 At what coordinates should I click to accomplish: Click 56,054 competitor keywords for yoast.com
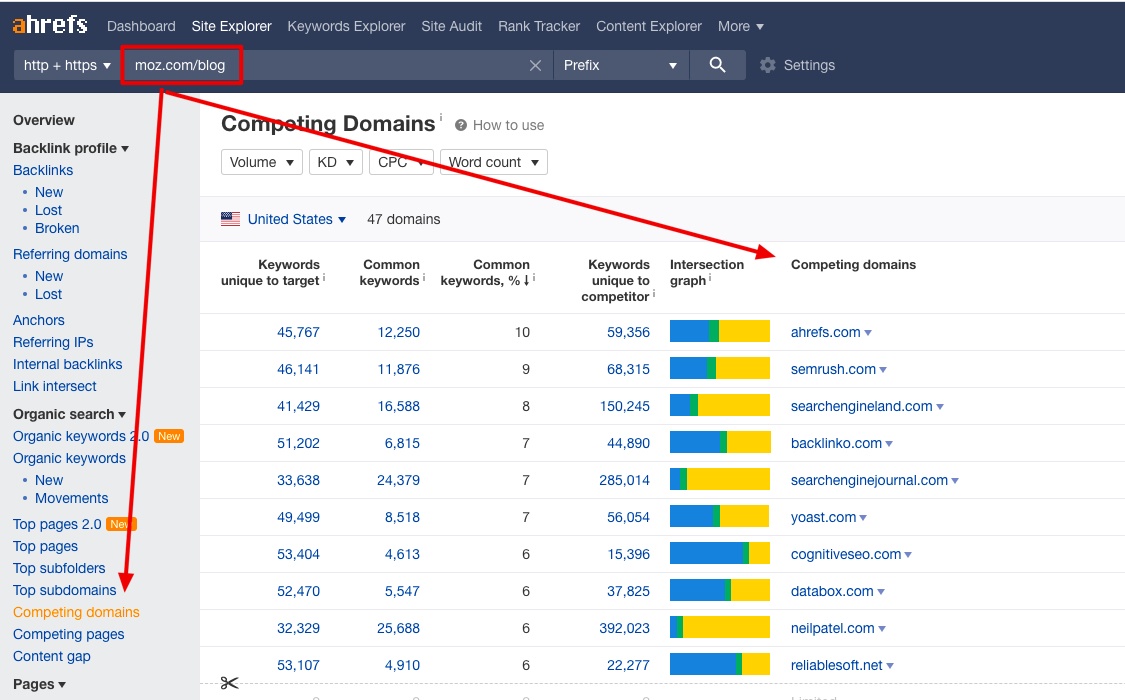click(629, 518)
